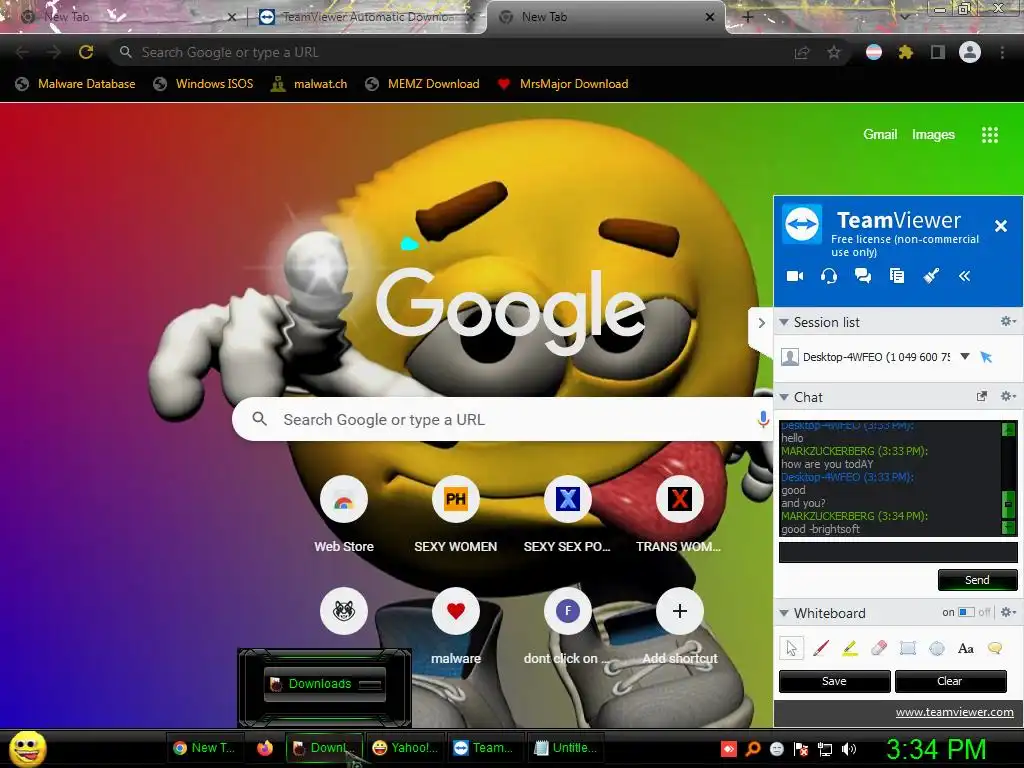Start voice search with microphone icon
The height and width of the screenshot is (768, 1024).
click(763, 419)
